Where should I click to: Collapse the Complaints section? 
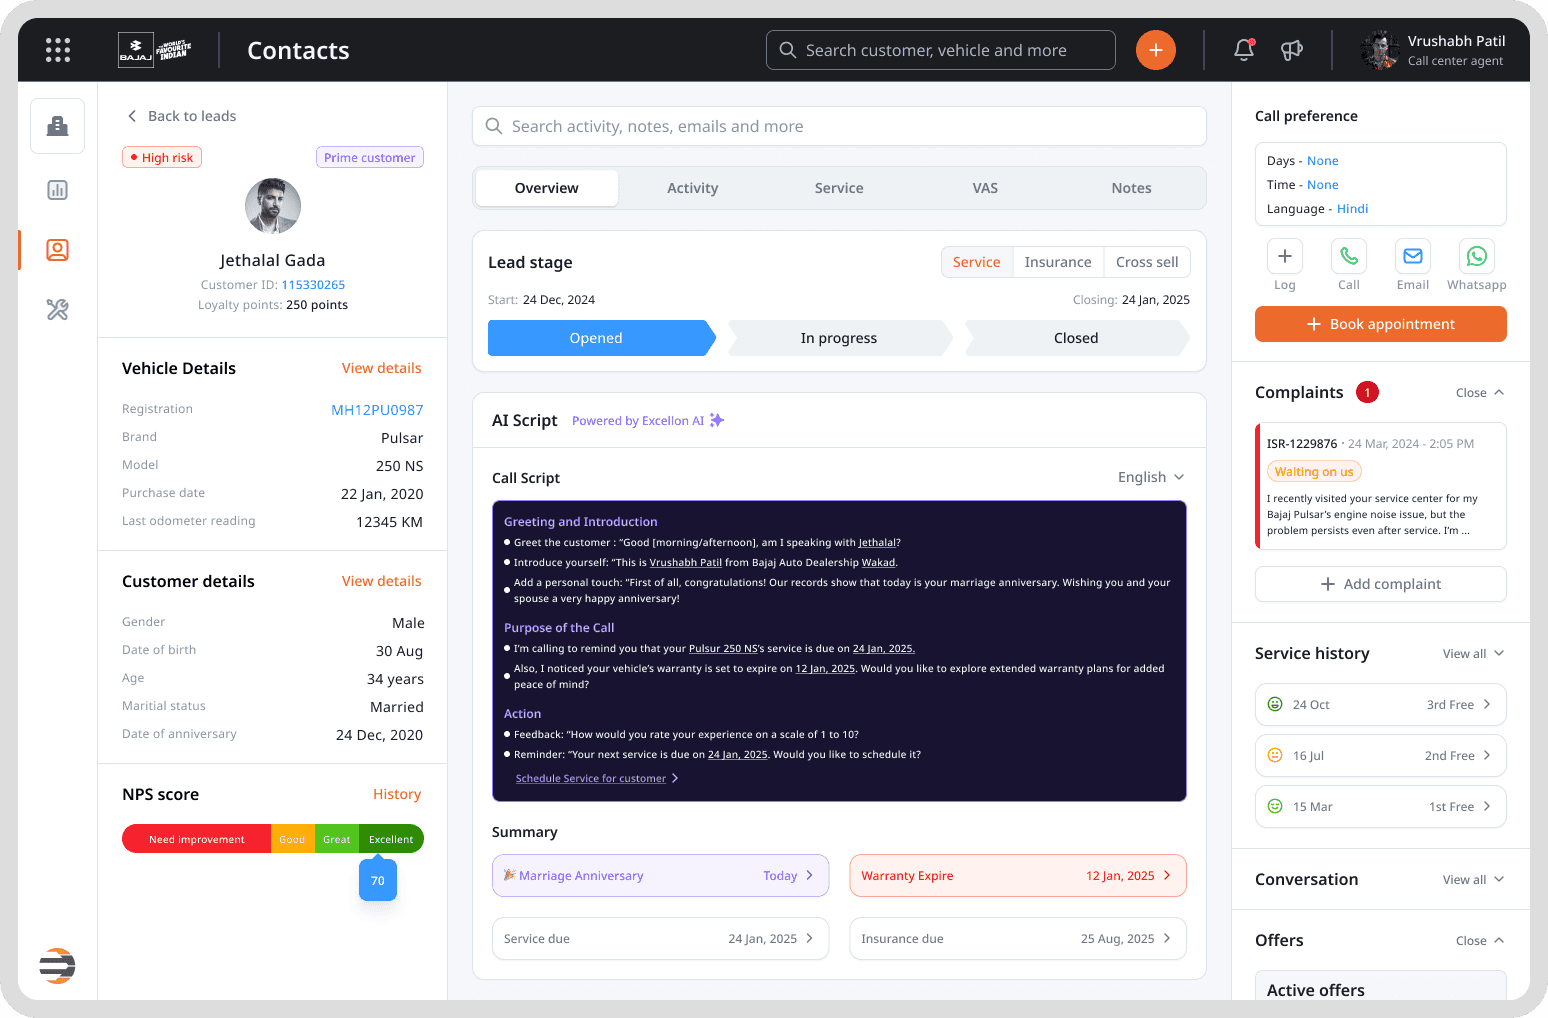(1480, 392)
